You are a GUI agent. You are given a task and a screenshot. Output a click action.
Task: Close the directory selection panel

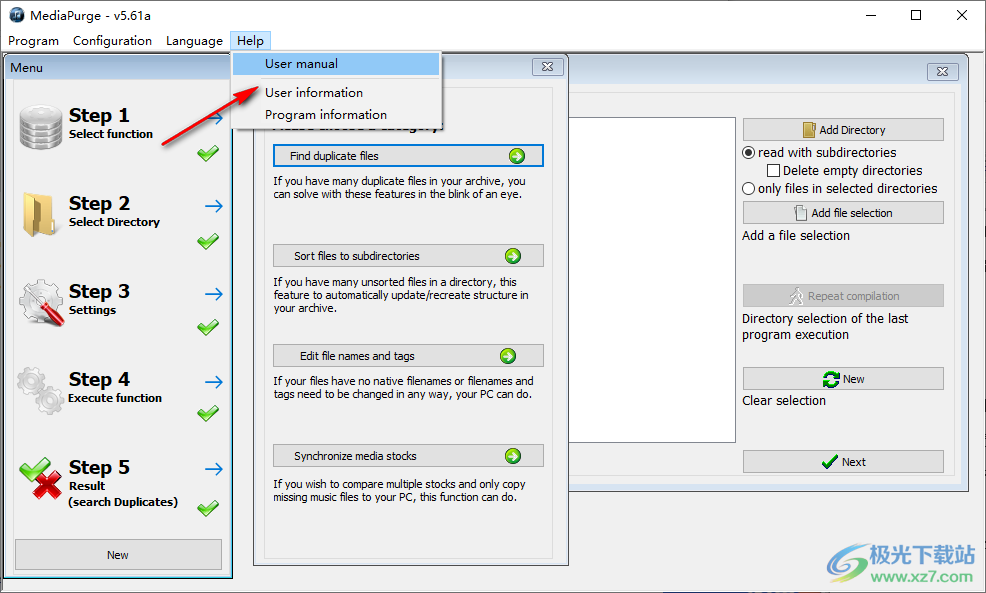click(x=942, y=72)
